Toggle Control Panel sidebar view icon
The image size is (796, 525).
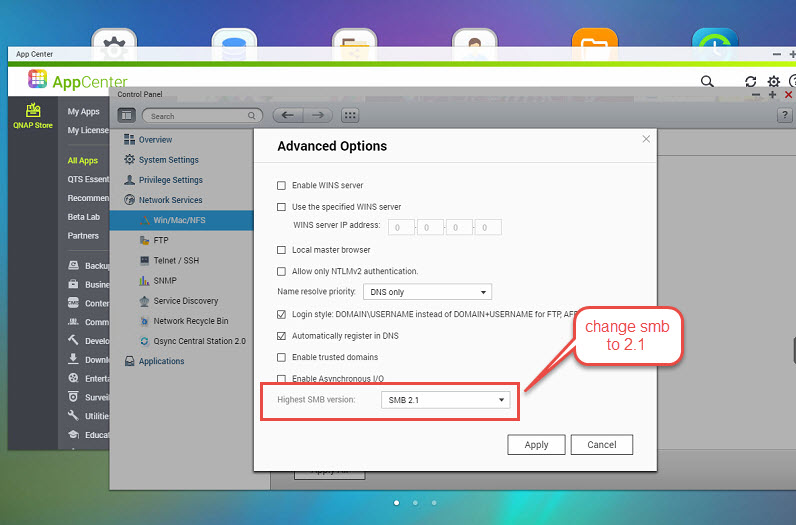(x=126, y=116)
